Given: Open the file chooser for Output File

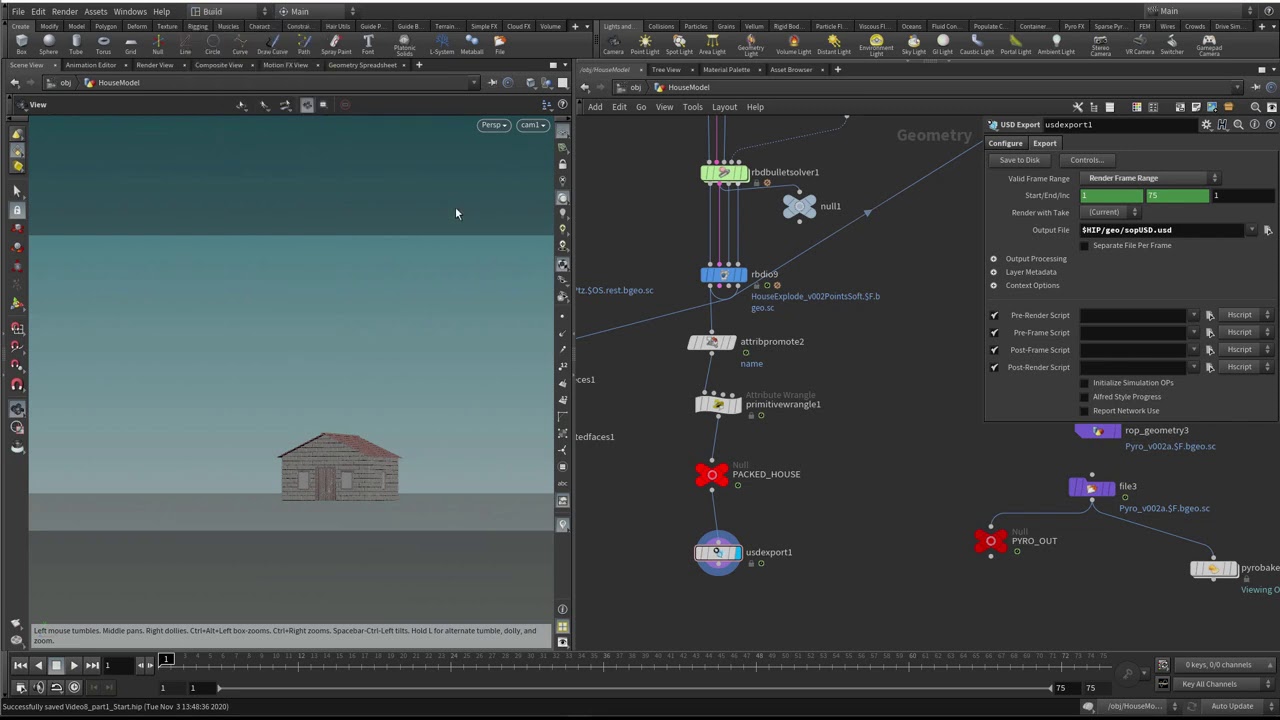Looking at the screenshot, I should click(x=1268, y=230).
